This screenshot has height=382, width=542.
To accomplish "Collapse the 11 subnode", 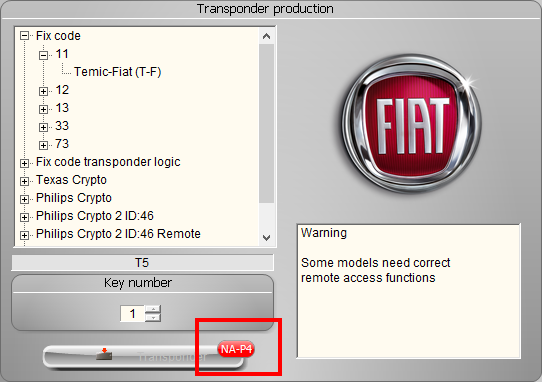I will 43,55.
